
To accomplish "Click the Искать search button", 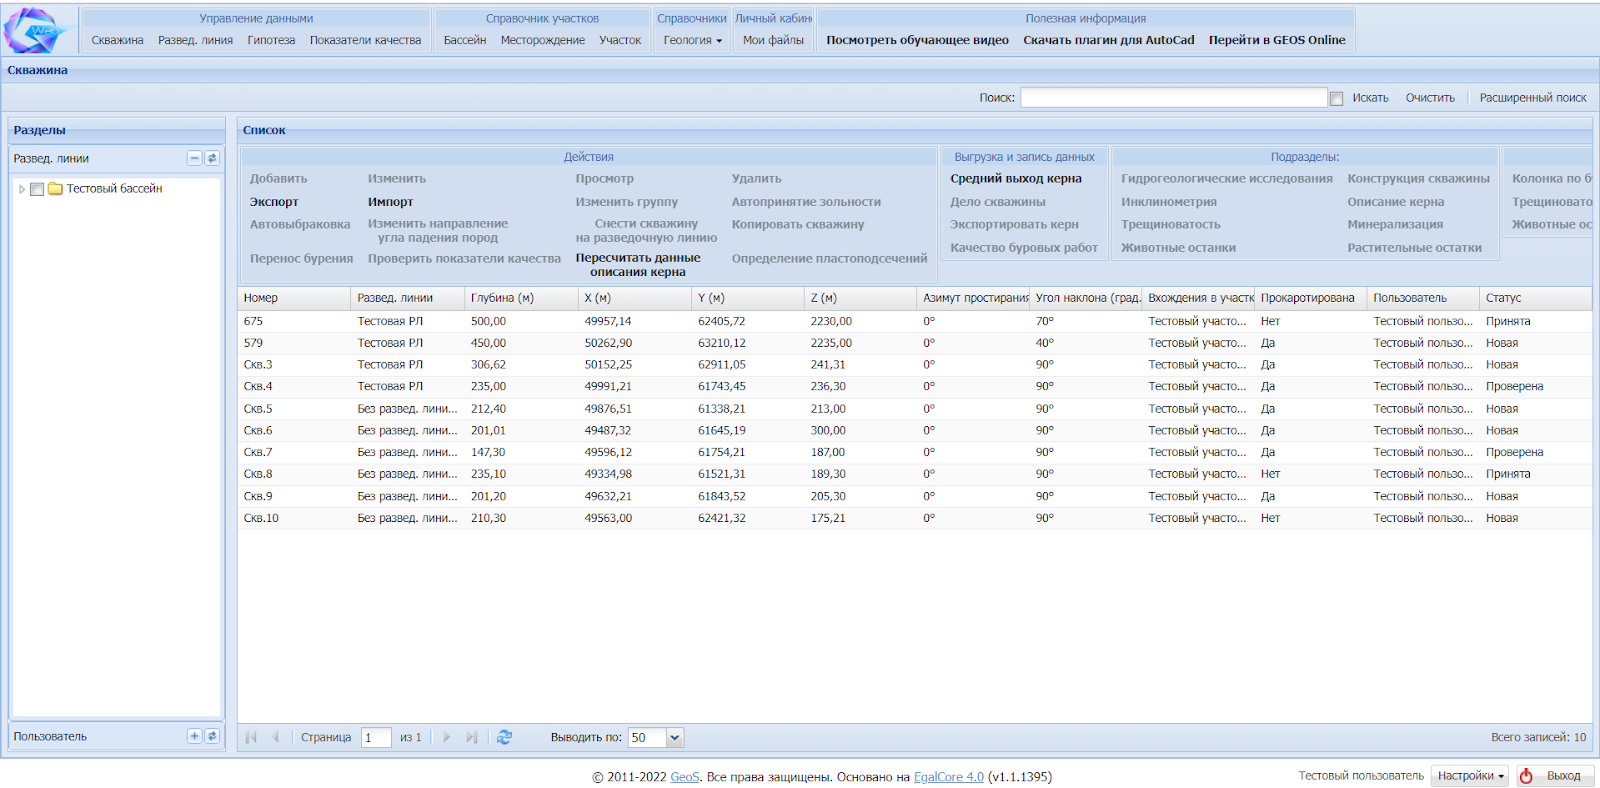I will point(1370,98).
